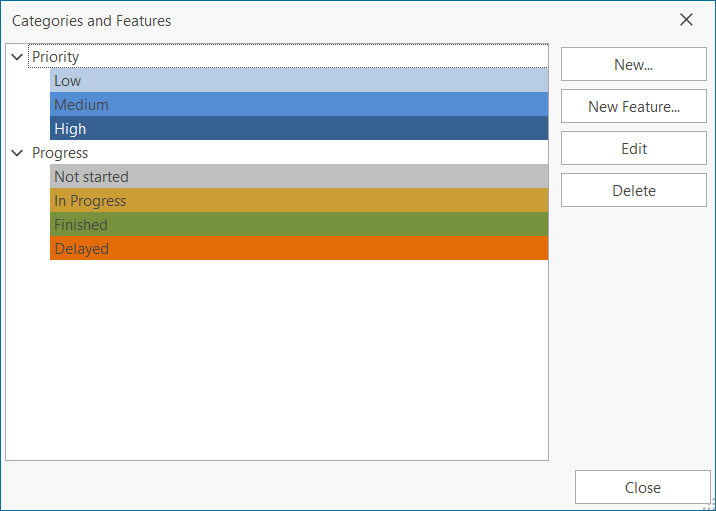Pick the dark blue High feature
The height and width of the screenshot is (511, 716).
[298, 129]
